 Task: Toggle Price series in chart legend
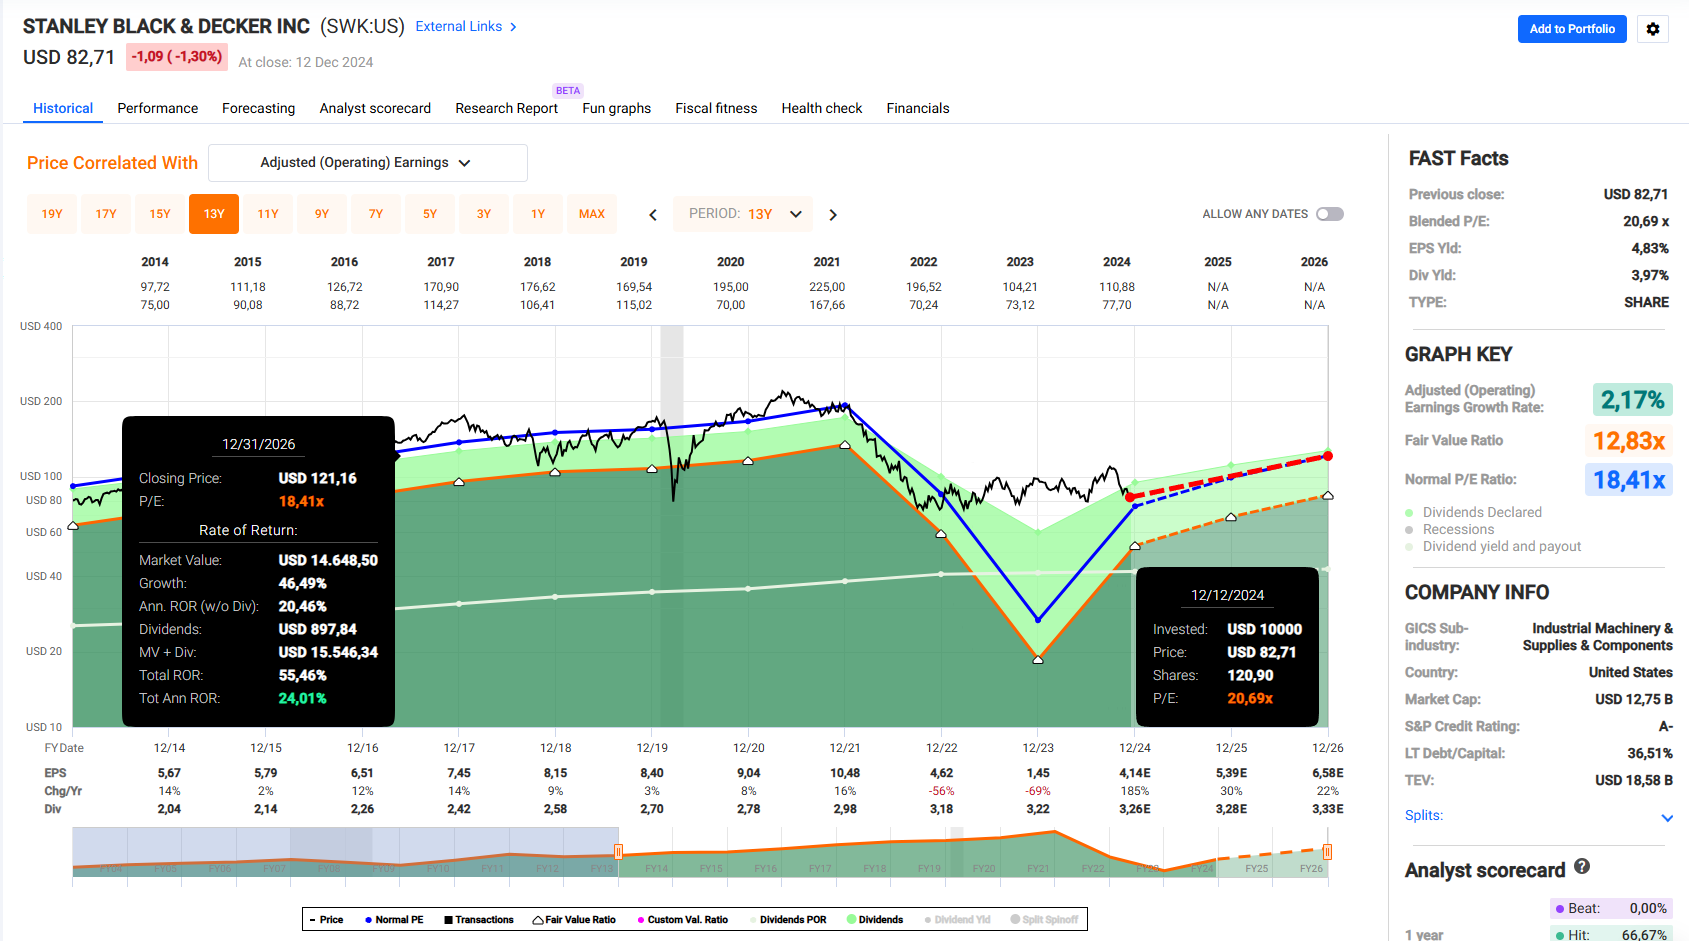[x=326, y=920]
